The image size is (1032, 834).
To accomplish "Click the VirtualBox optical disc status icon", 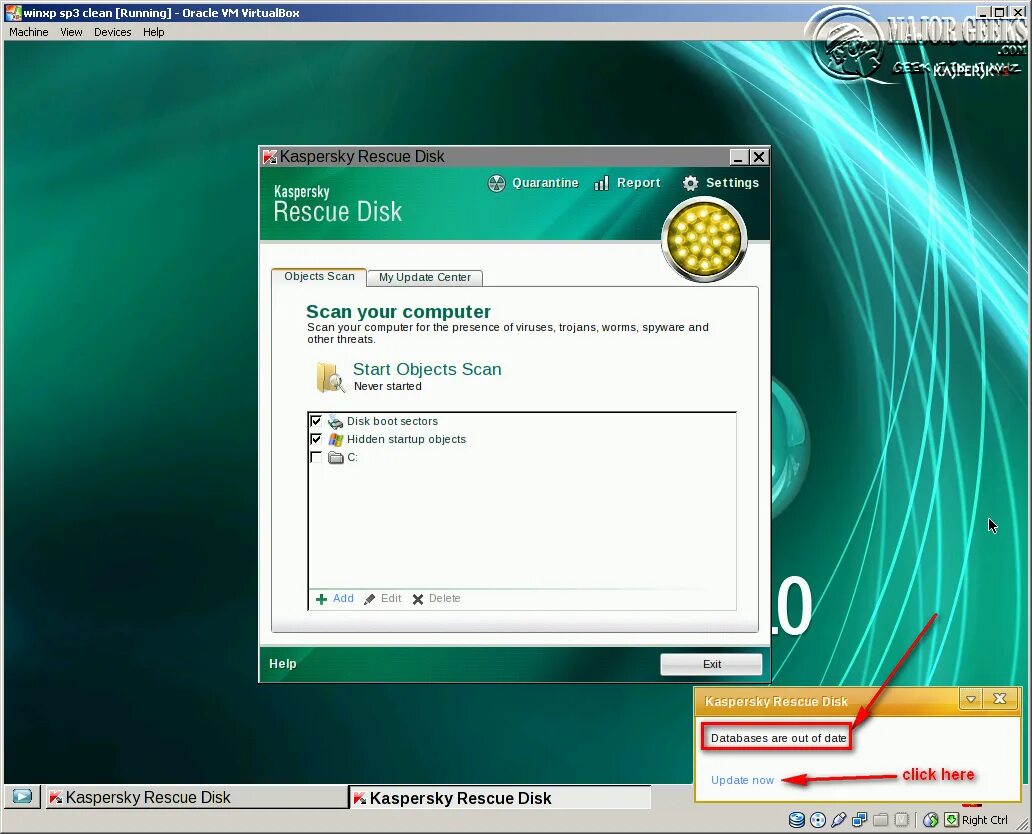I will [x=817, y=820].
